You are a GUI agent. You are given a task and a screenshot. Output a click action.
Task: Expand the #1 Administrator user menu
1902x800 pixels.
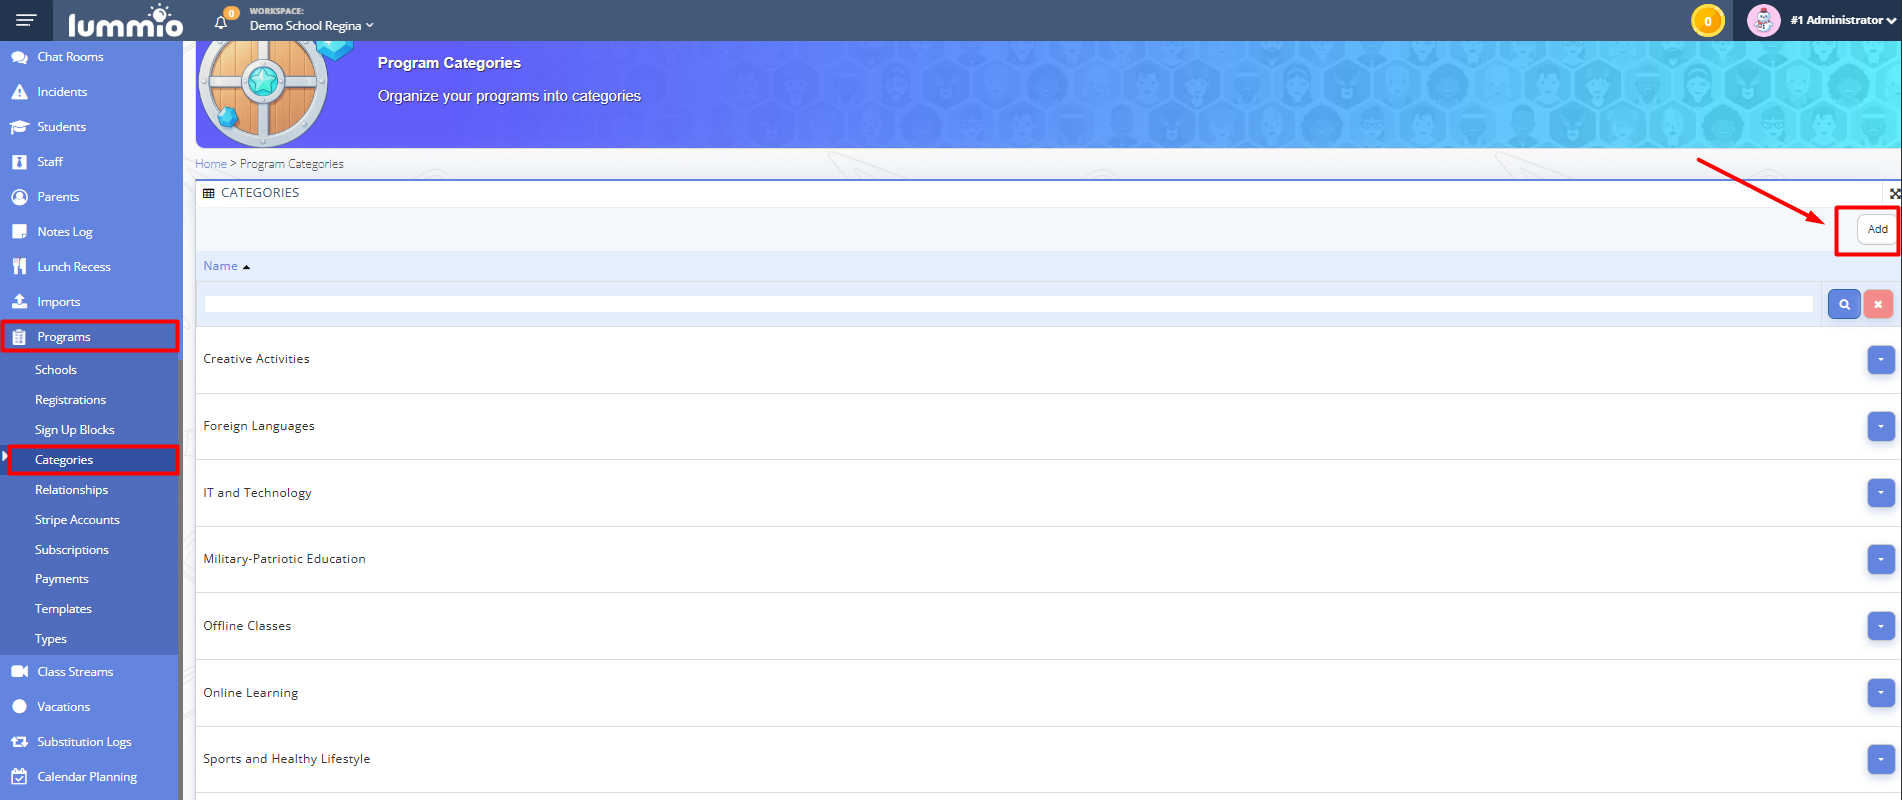pyautogui.click(x=1843, y=20)
